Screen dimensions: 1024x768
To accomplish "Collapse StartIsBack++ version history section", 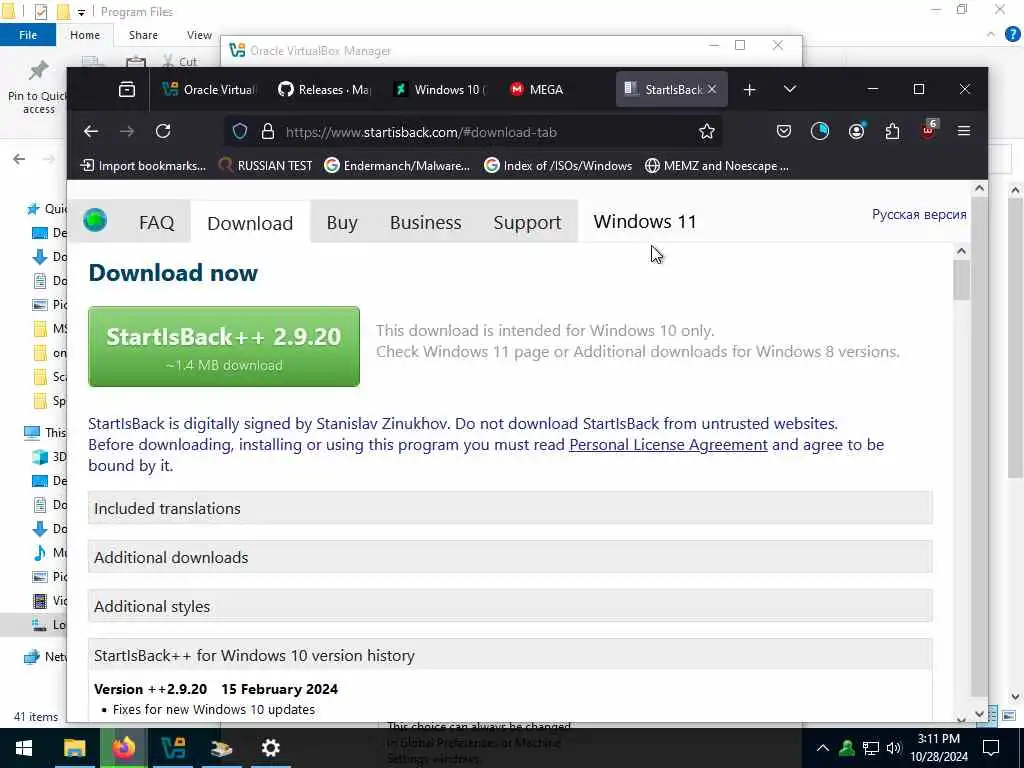I will pos(510,655).
